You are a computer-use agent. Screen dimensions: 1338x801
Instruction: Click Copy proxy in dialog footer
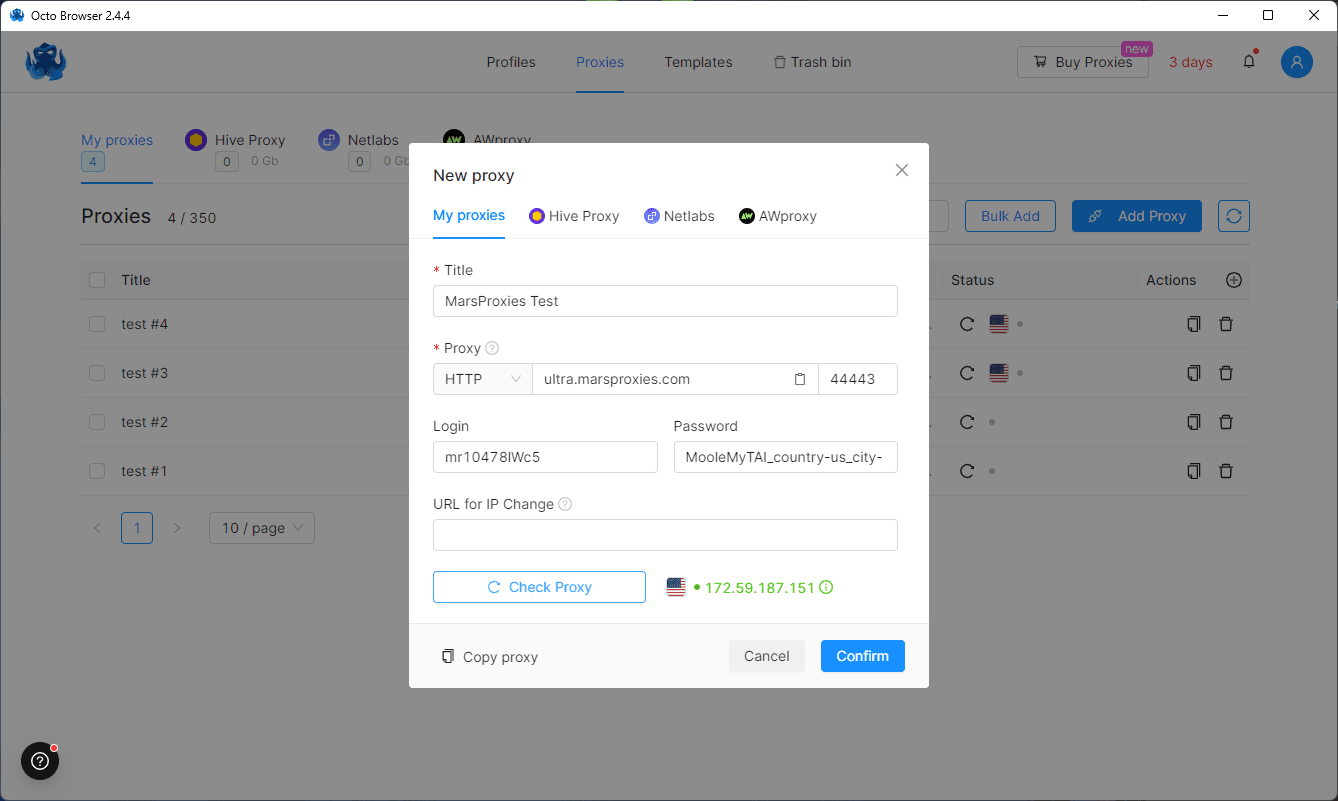490,657
